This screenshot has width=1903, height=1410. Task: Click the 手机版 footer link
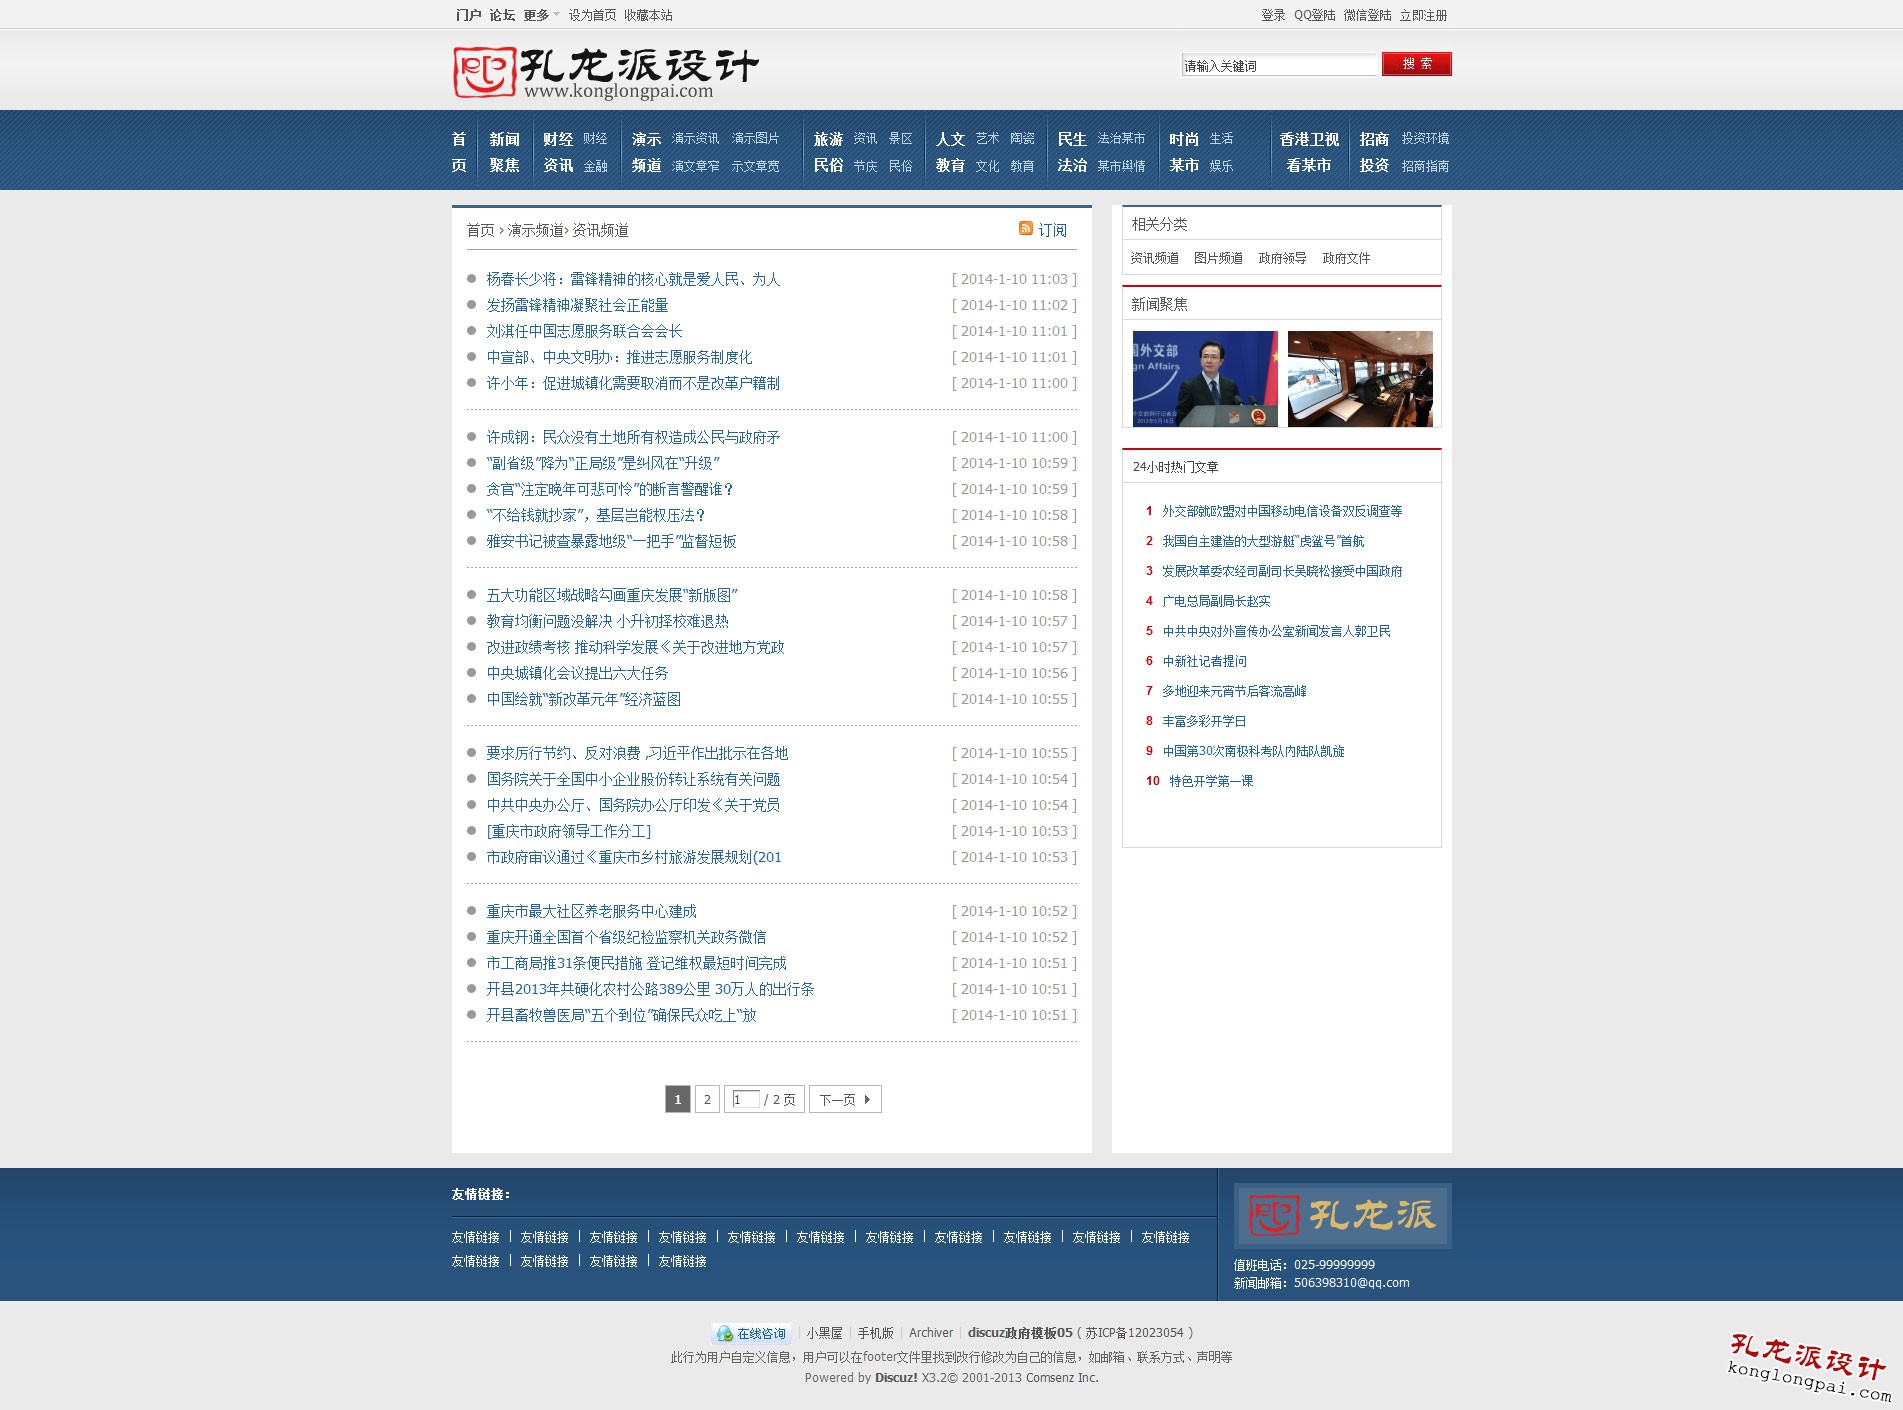point(875,1333)
